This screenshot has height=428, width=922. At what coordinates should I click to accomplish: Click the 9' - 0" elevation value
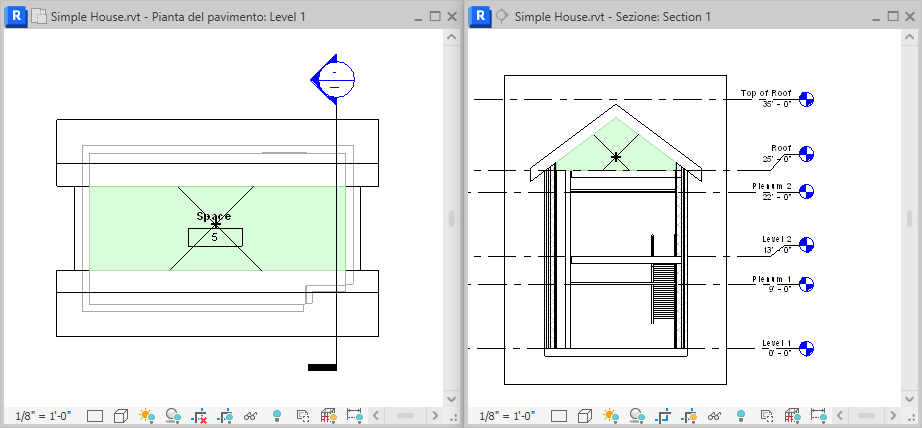click(780, 289)
